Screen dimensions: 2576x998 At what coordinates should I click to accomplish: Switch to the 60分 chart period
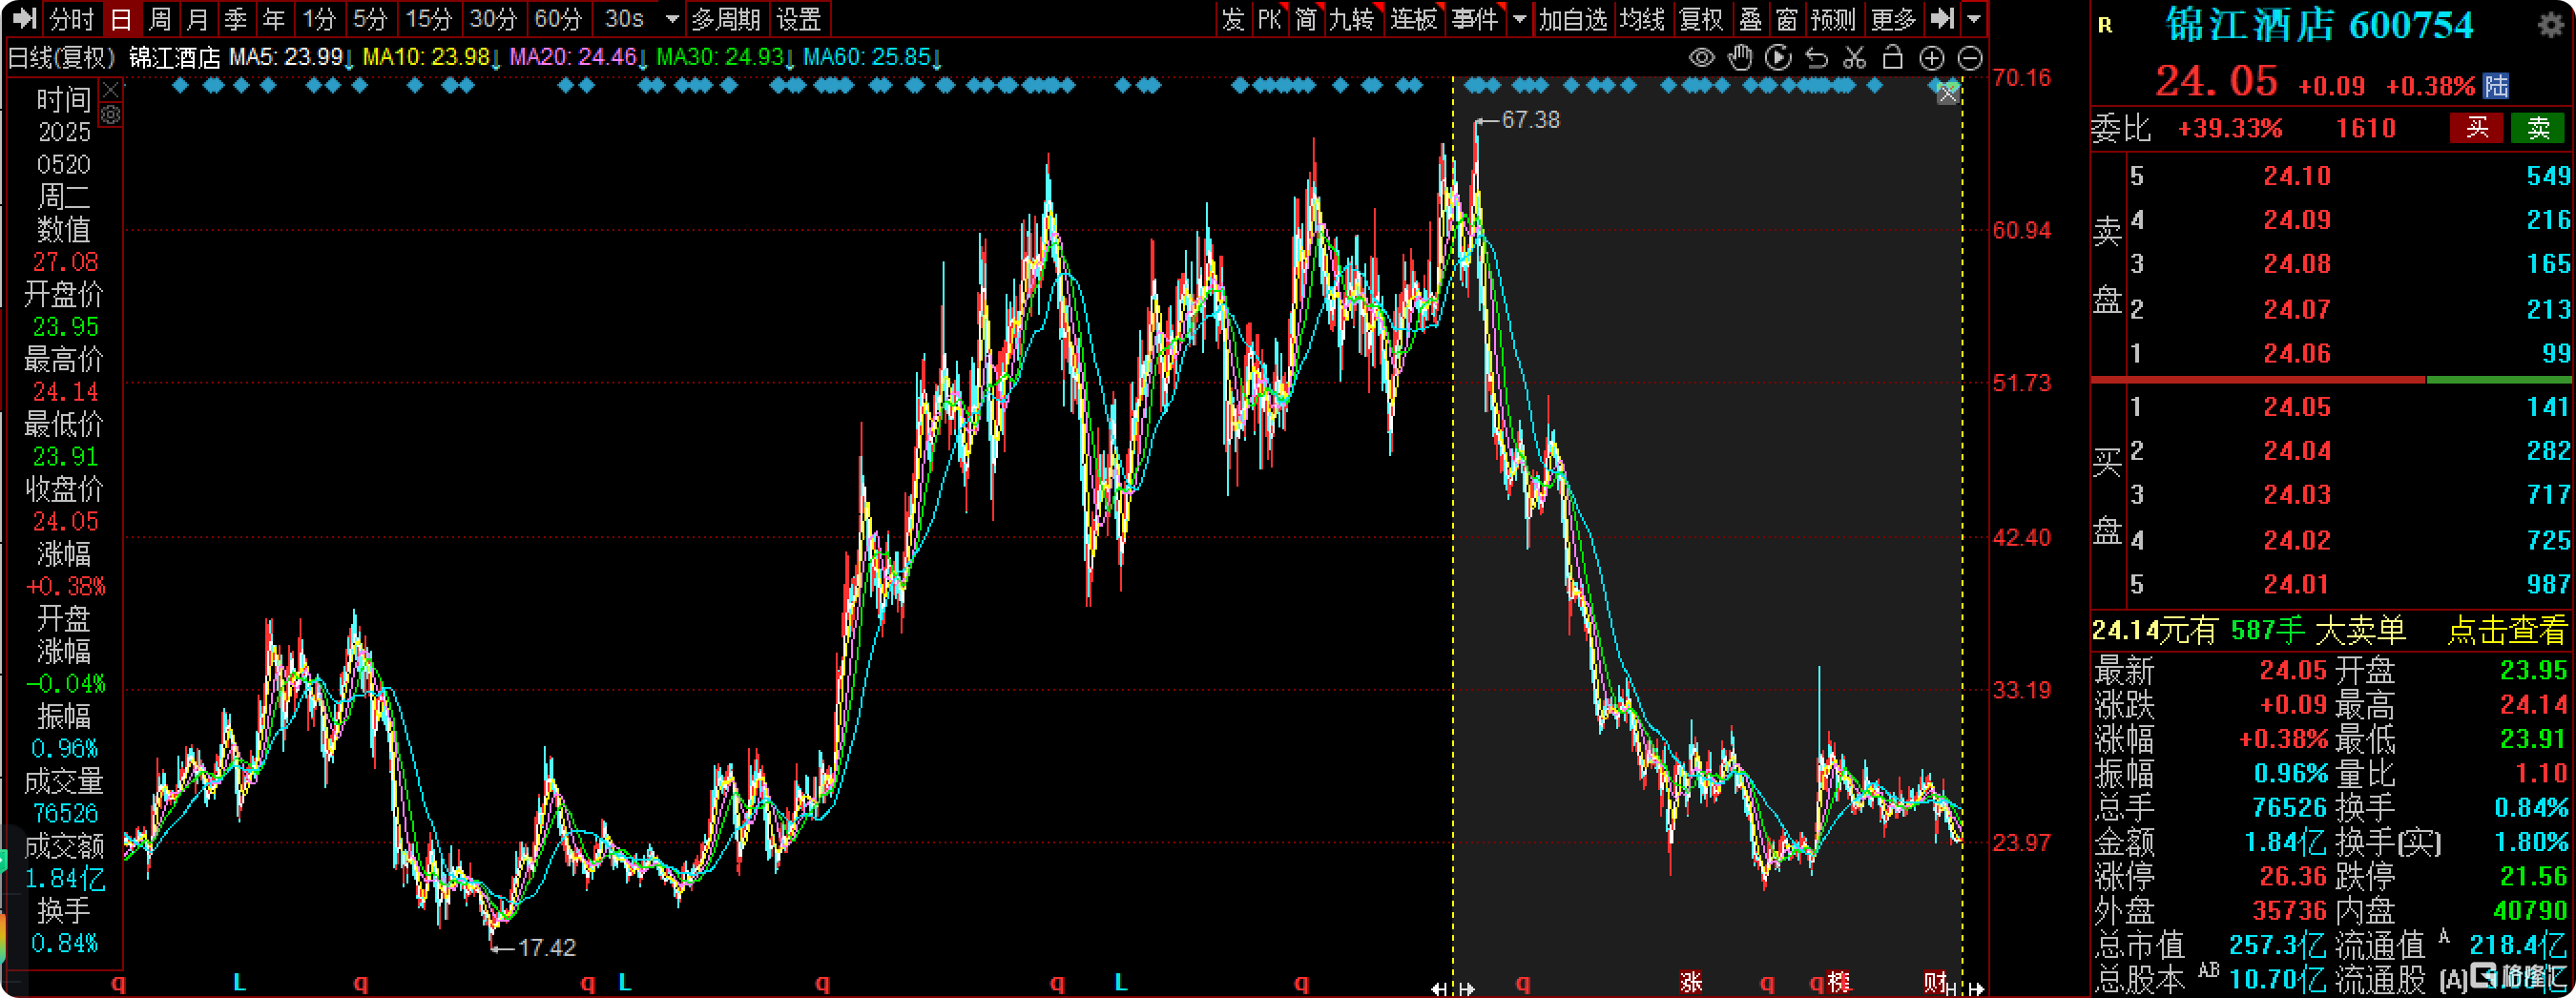(558, 18)
